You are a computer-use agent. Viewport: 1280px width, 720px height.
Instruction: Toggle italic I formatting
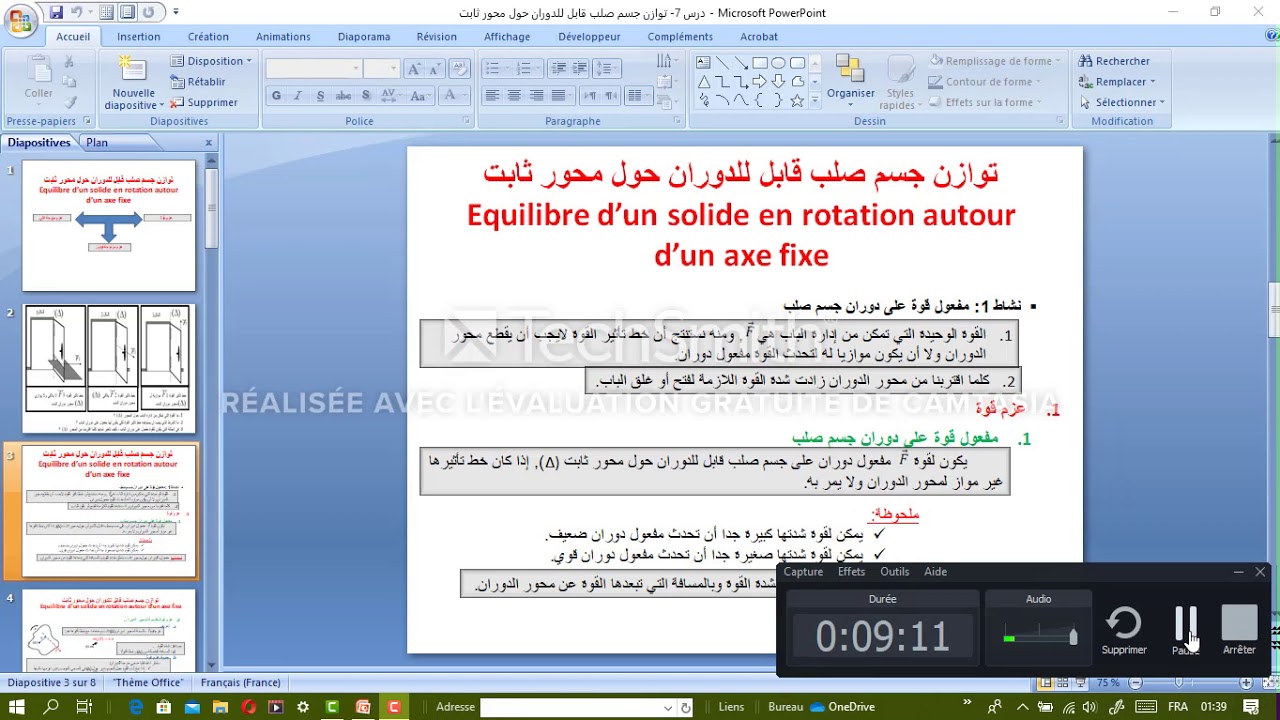pyautogui.click(x=298, y=96)
